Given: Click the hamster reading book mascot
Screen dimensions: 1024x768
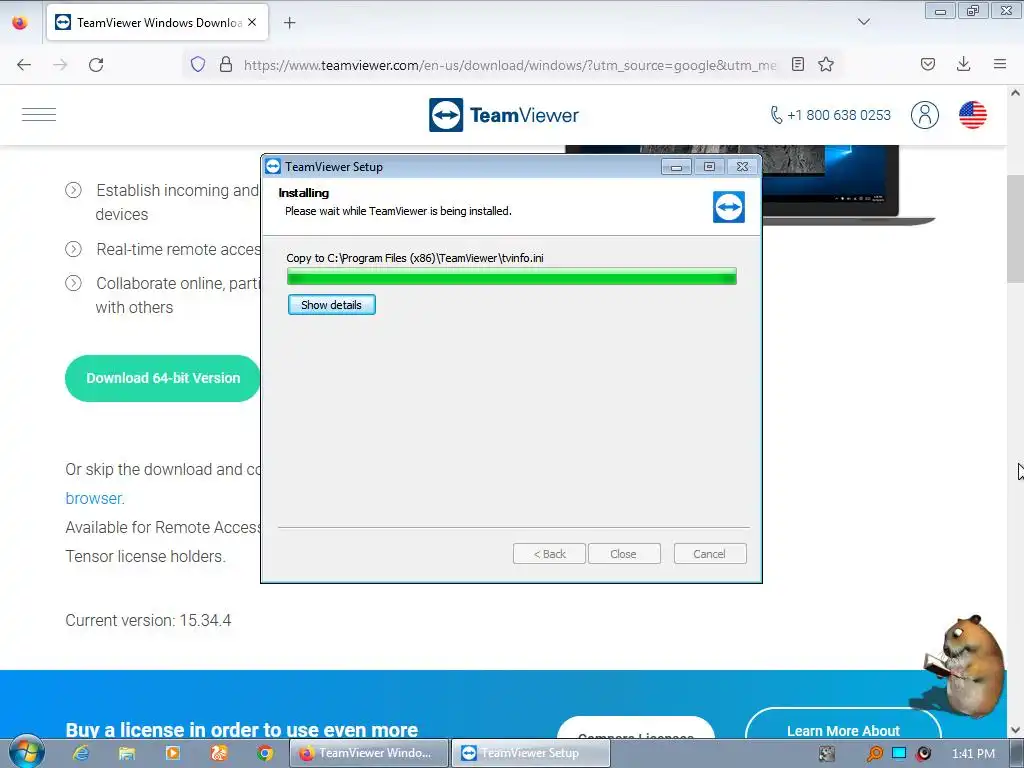Looking at the screenshot, I should (964, 665).
